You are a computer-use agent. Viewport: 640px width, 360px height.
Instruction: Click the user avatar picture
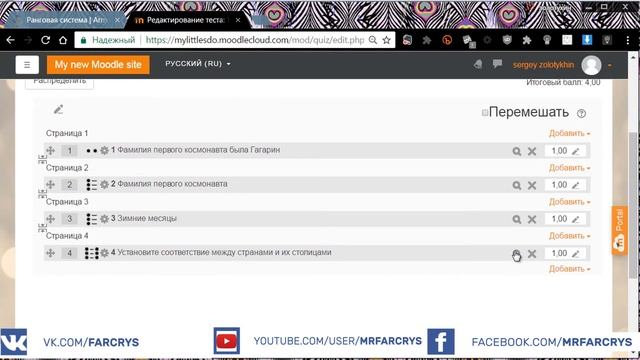[x=591, y=65]
